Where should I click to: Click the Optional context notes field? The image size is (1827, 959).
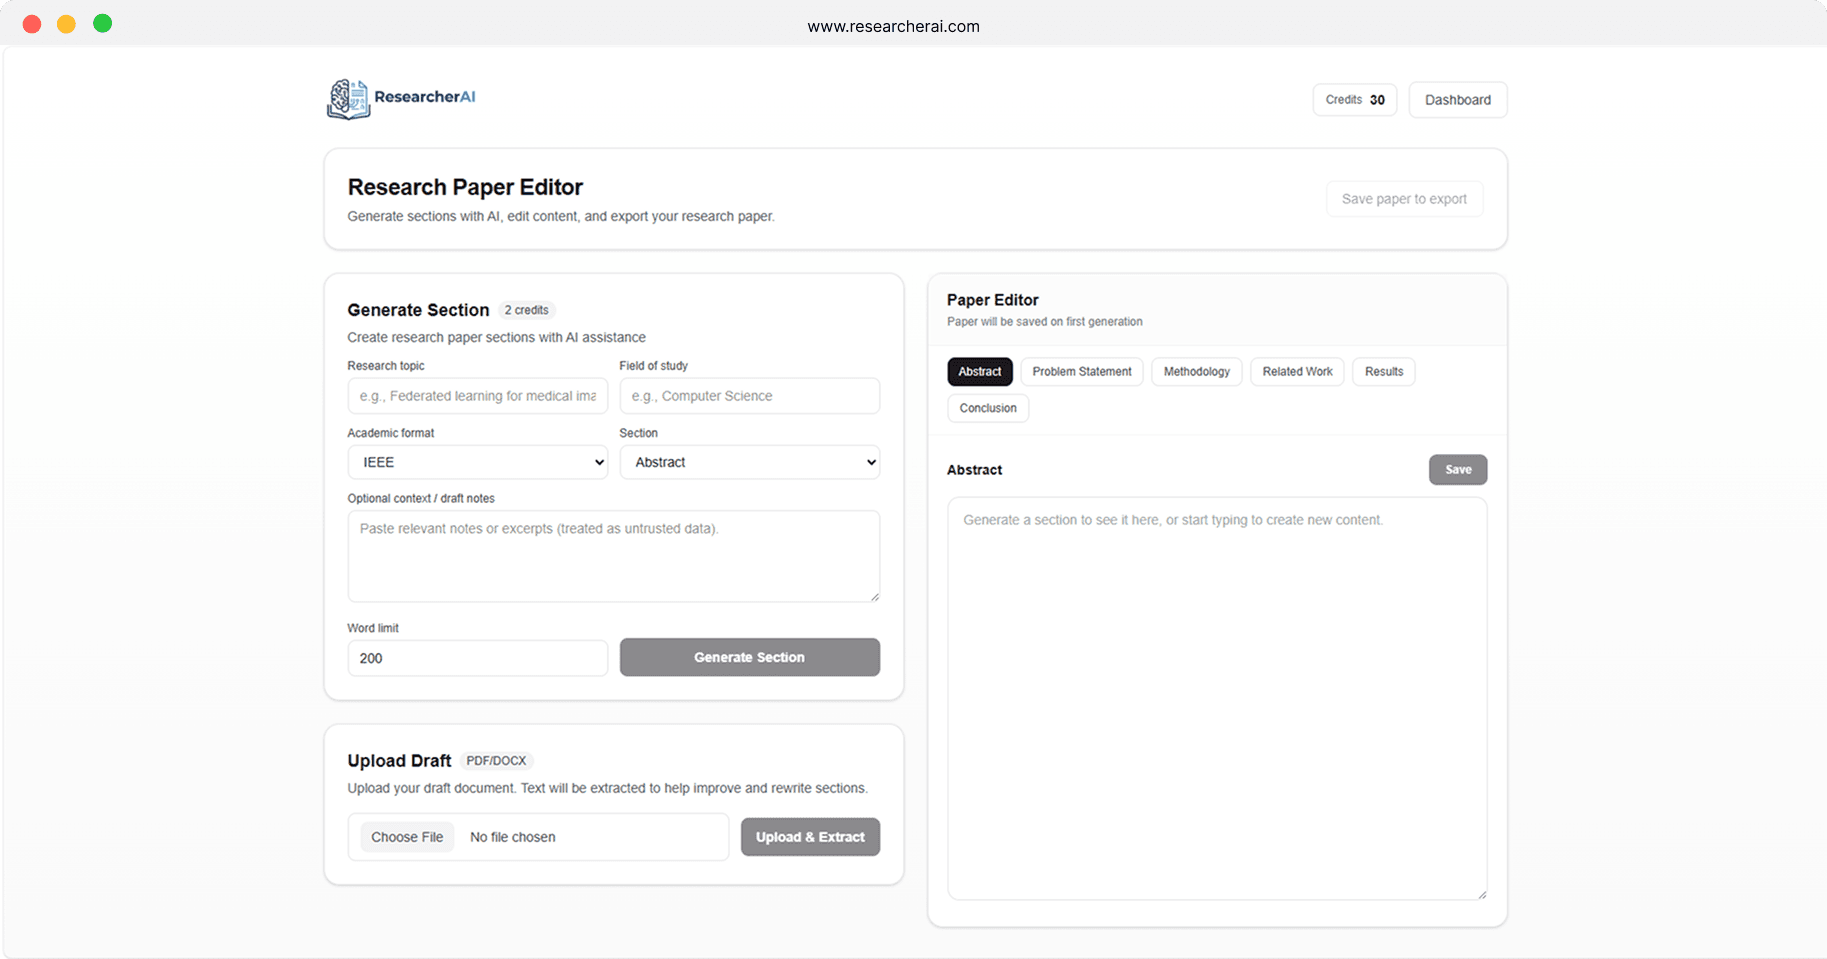613,556
